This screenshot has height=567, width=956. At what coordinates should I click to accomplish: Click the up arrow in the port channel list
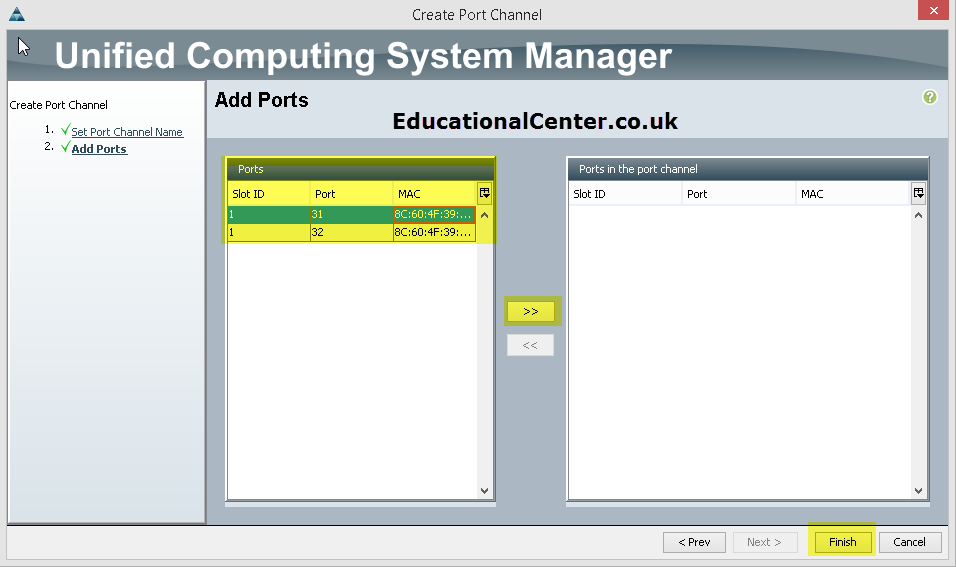tap(918, 215)
